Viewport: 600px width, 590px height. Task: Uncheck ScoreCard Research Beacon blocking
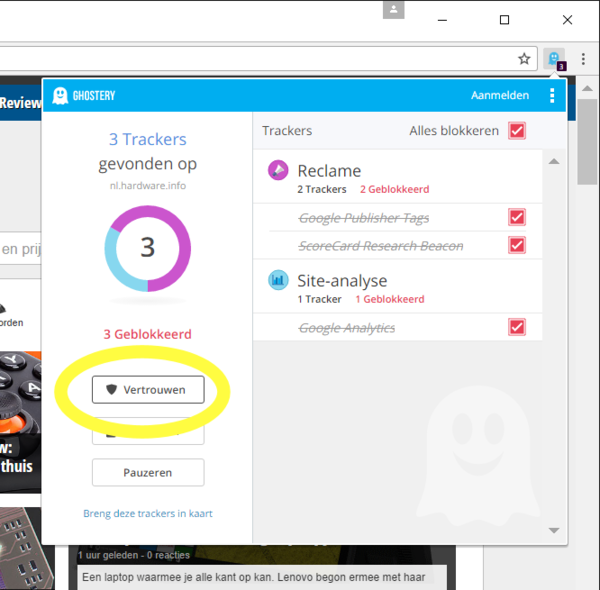[517, 245]
